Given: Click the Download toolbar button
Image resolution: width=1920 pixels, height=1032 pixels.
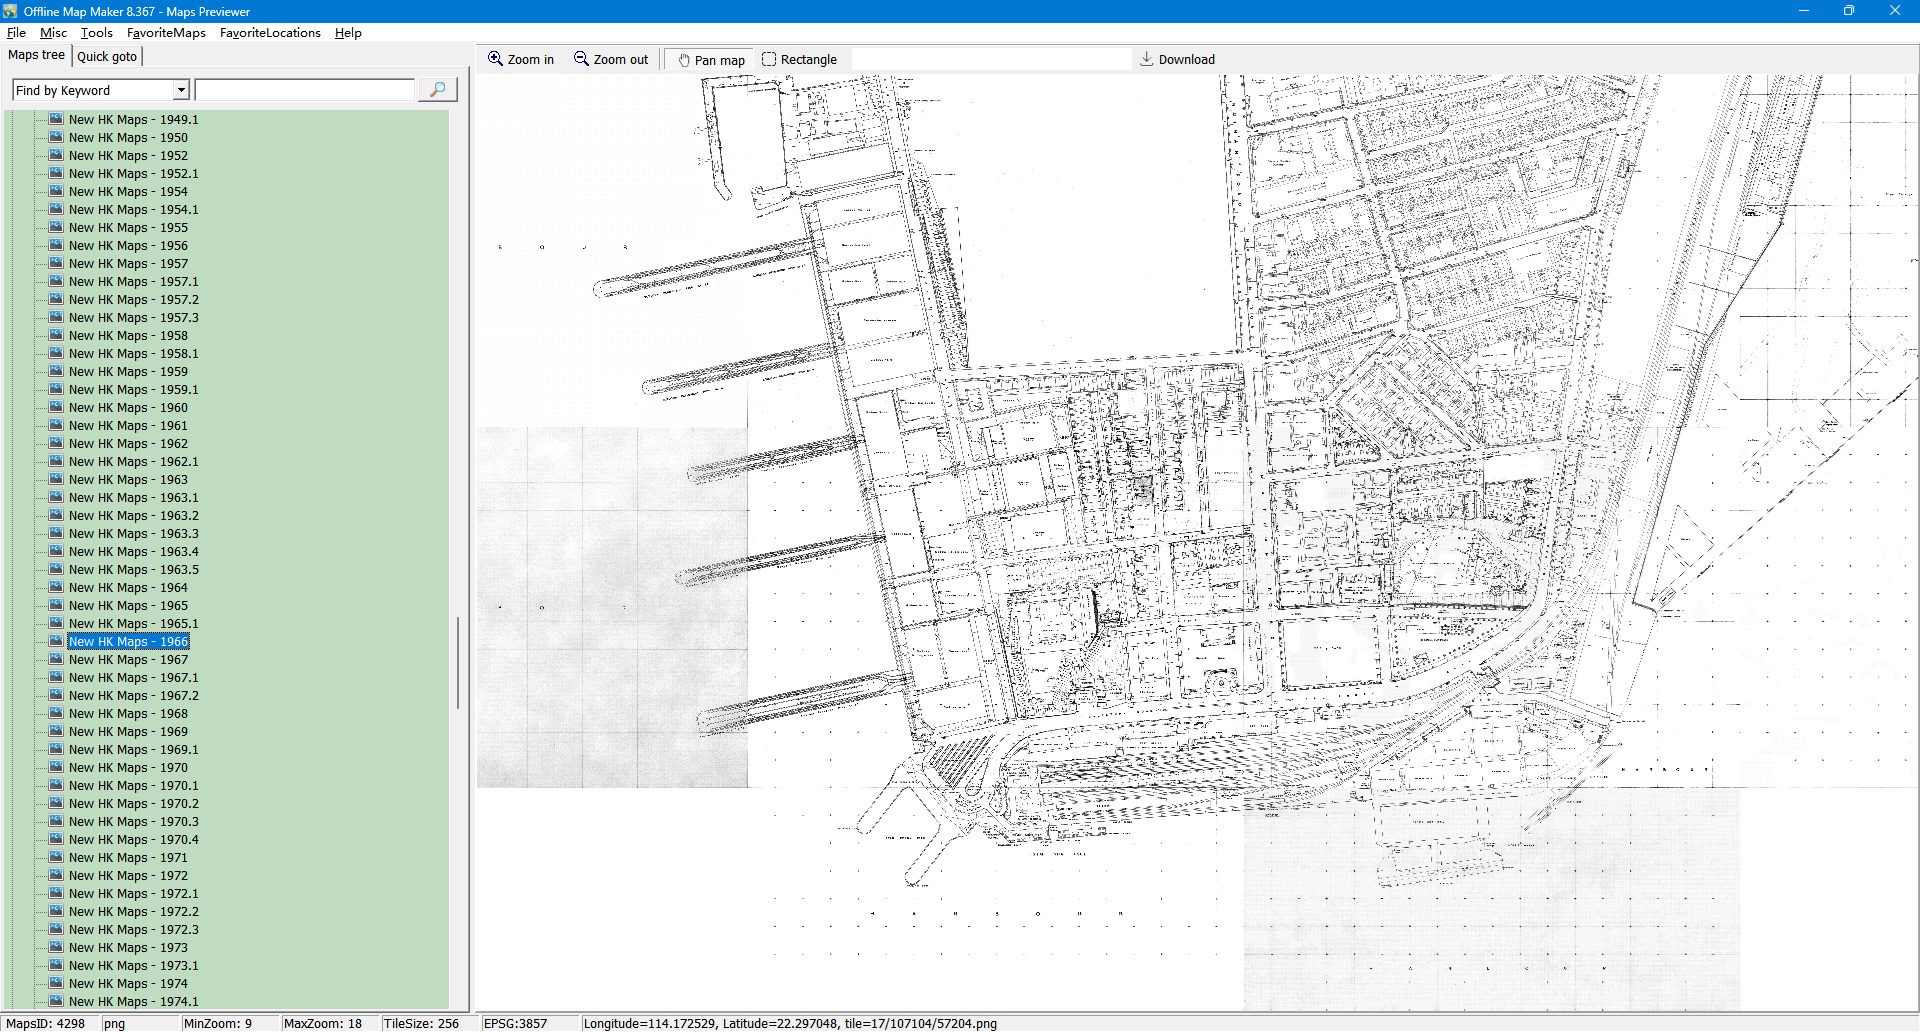Looking at the screenshot, I should point(1177,60).
